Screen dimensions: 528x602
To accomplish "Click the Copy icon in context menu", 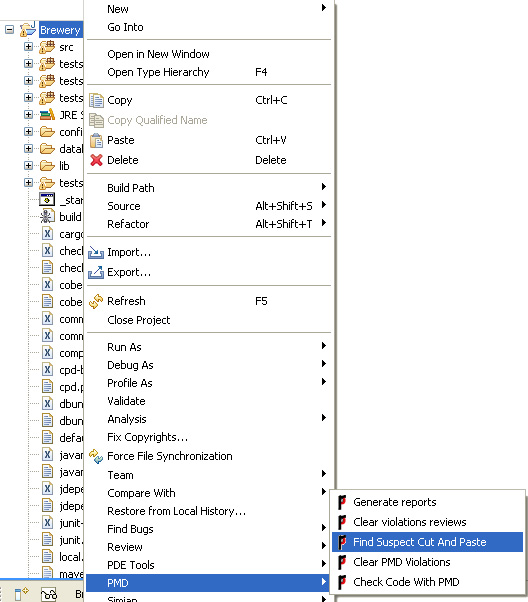I will tap(96, 100).
